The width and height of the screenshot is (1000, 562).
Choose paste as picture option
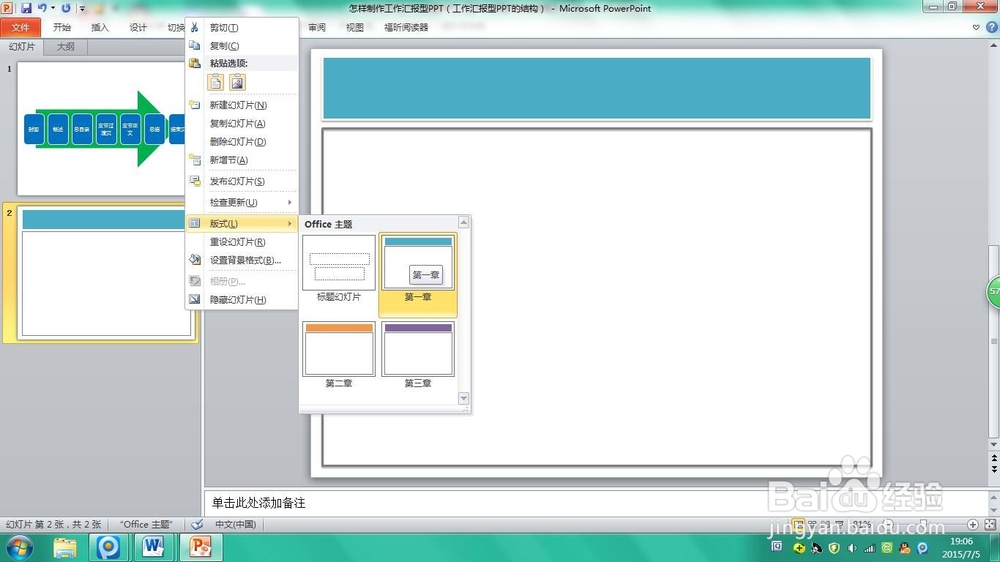click(237, 82)
